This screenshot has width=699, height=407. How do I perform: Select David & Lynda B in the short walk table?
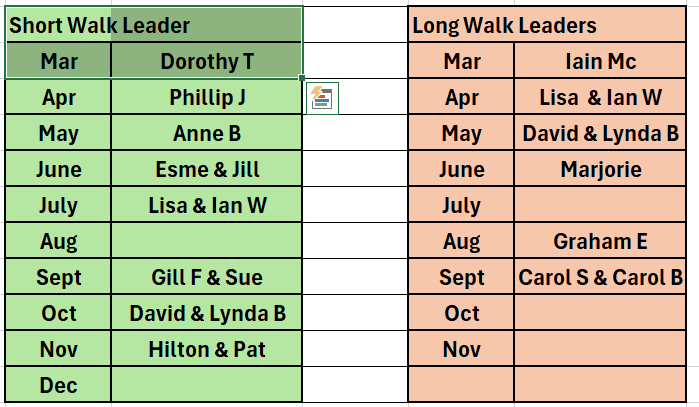coord(207,314)
